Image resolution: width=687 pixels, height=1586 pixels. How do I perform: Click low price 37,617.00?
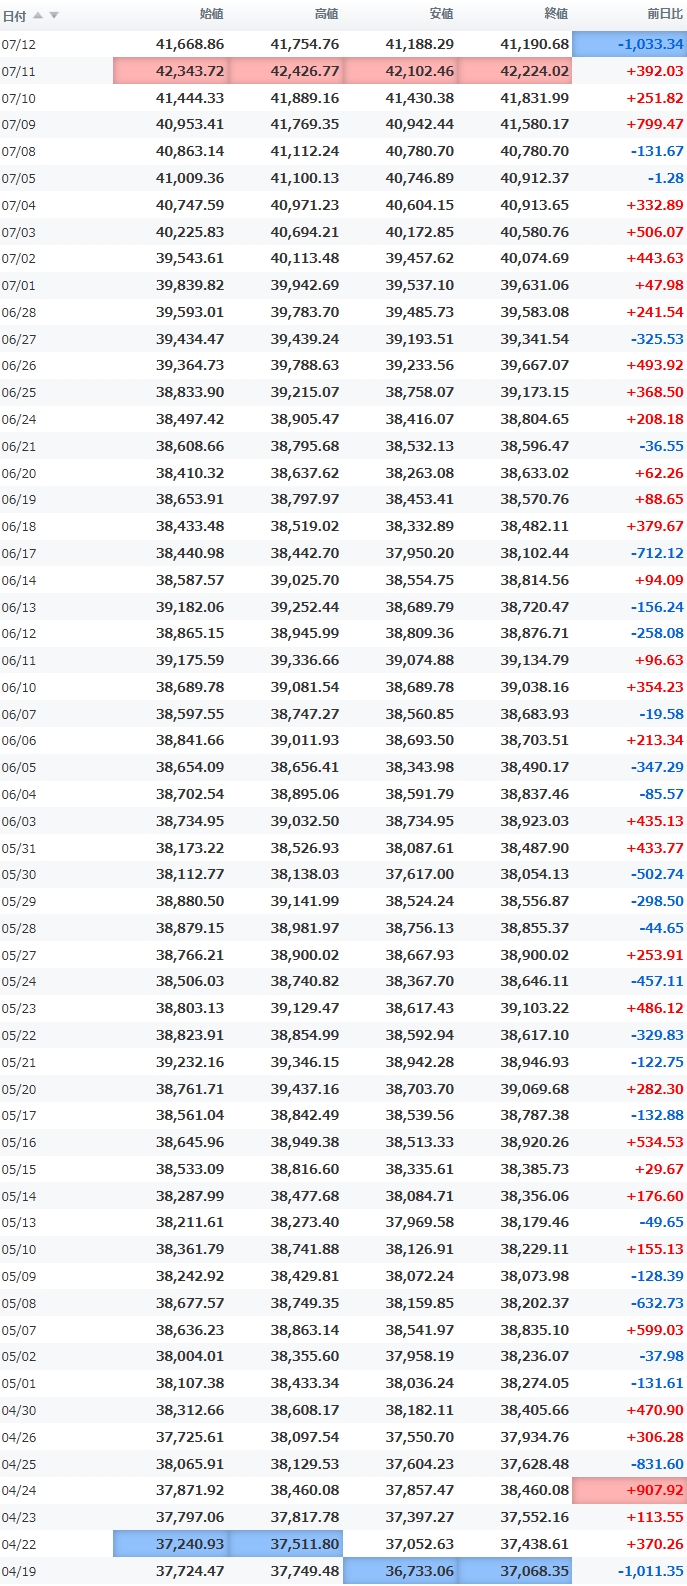click(x=420, y=874)
